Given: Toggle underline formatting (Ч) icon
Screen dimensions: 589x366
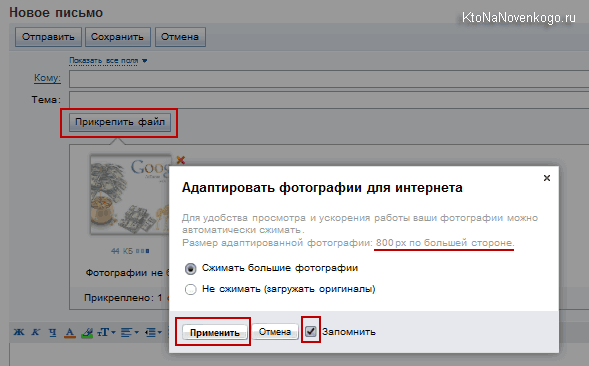Looking at the screenshot, I should tap(53, 332).
